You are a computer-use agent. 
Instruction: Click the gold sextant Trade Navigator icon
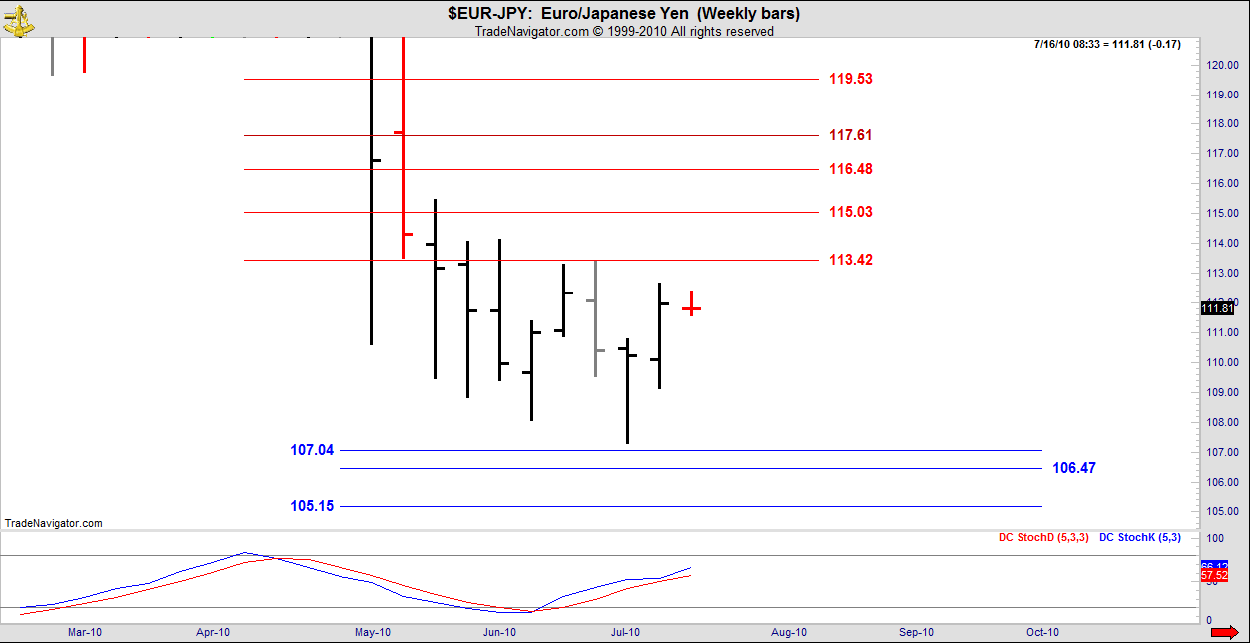(x=18, y=18)
